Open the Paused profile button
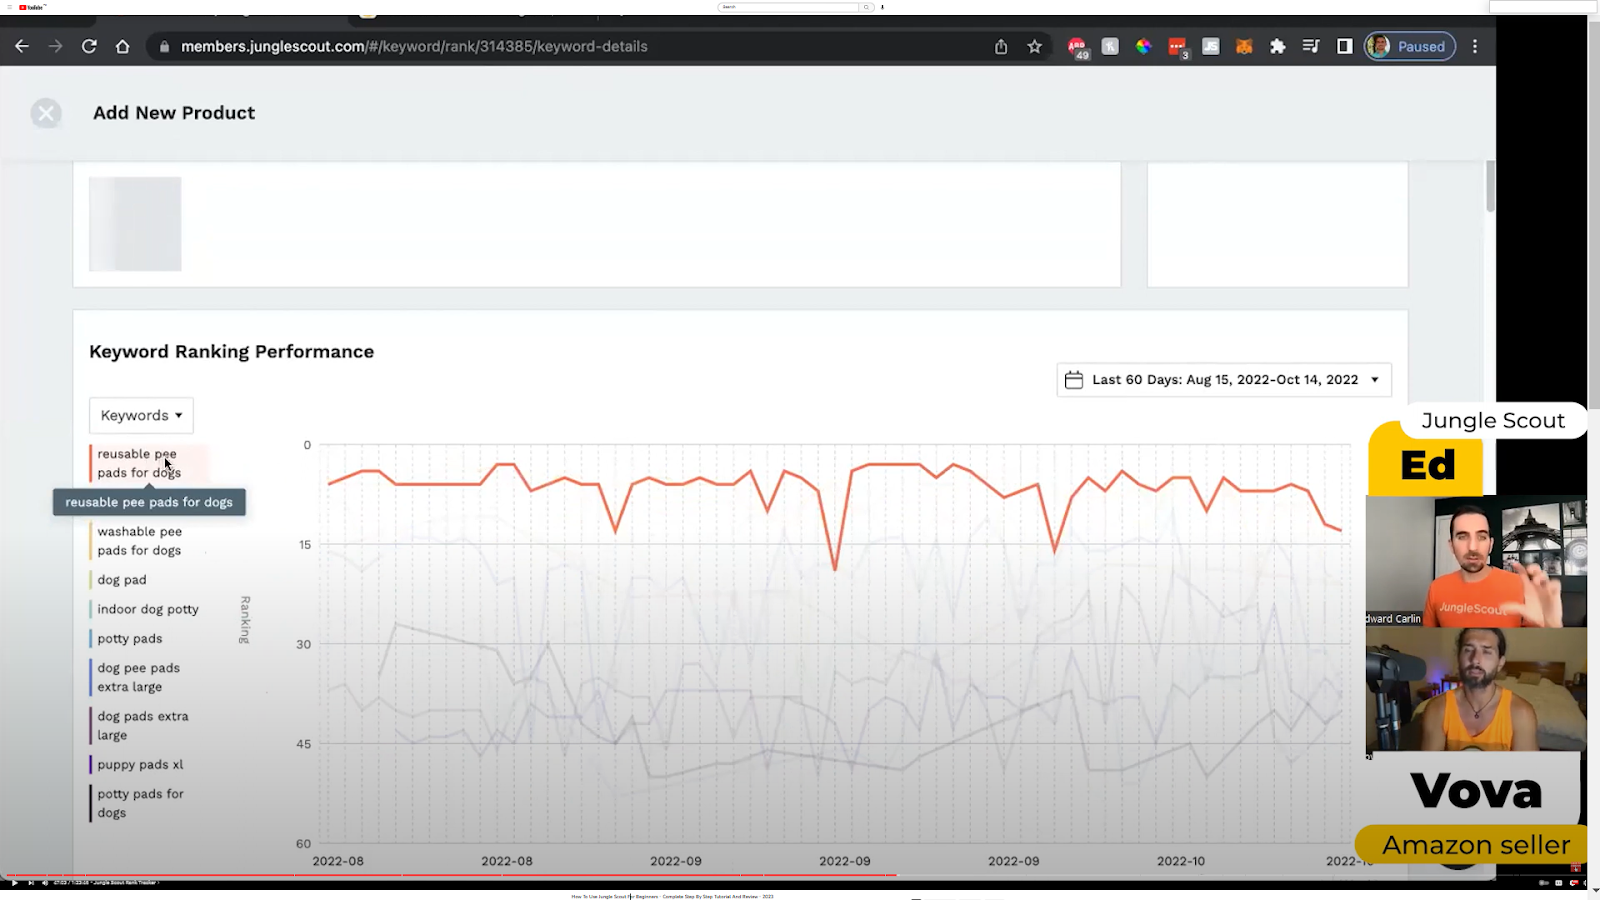Image resolution: width=1600 pixels, height=900 pixels. [1410, 46]
